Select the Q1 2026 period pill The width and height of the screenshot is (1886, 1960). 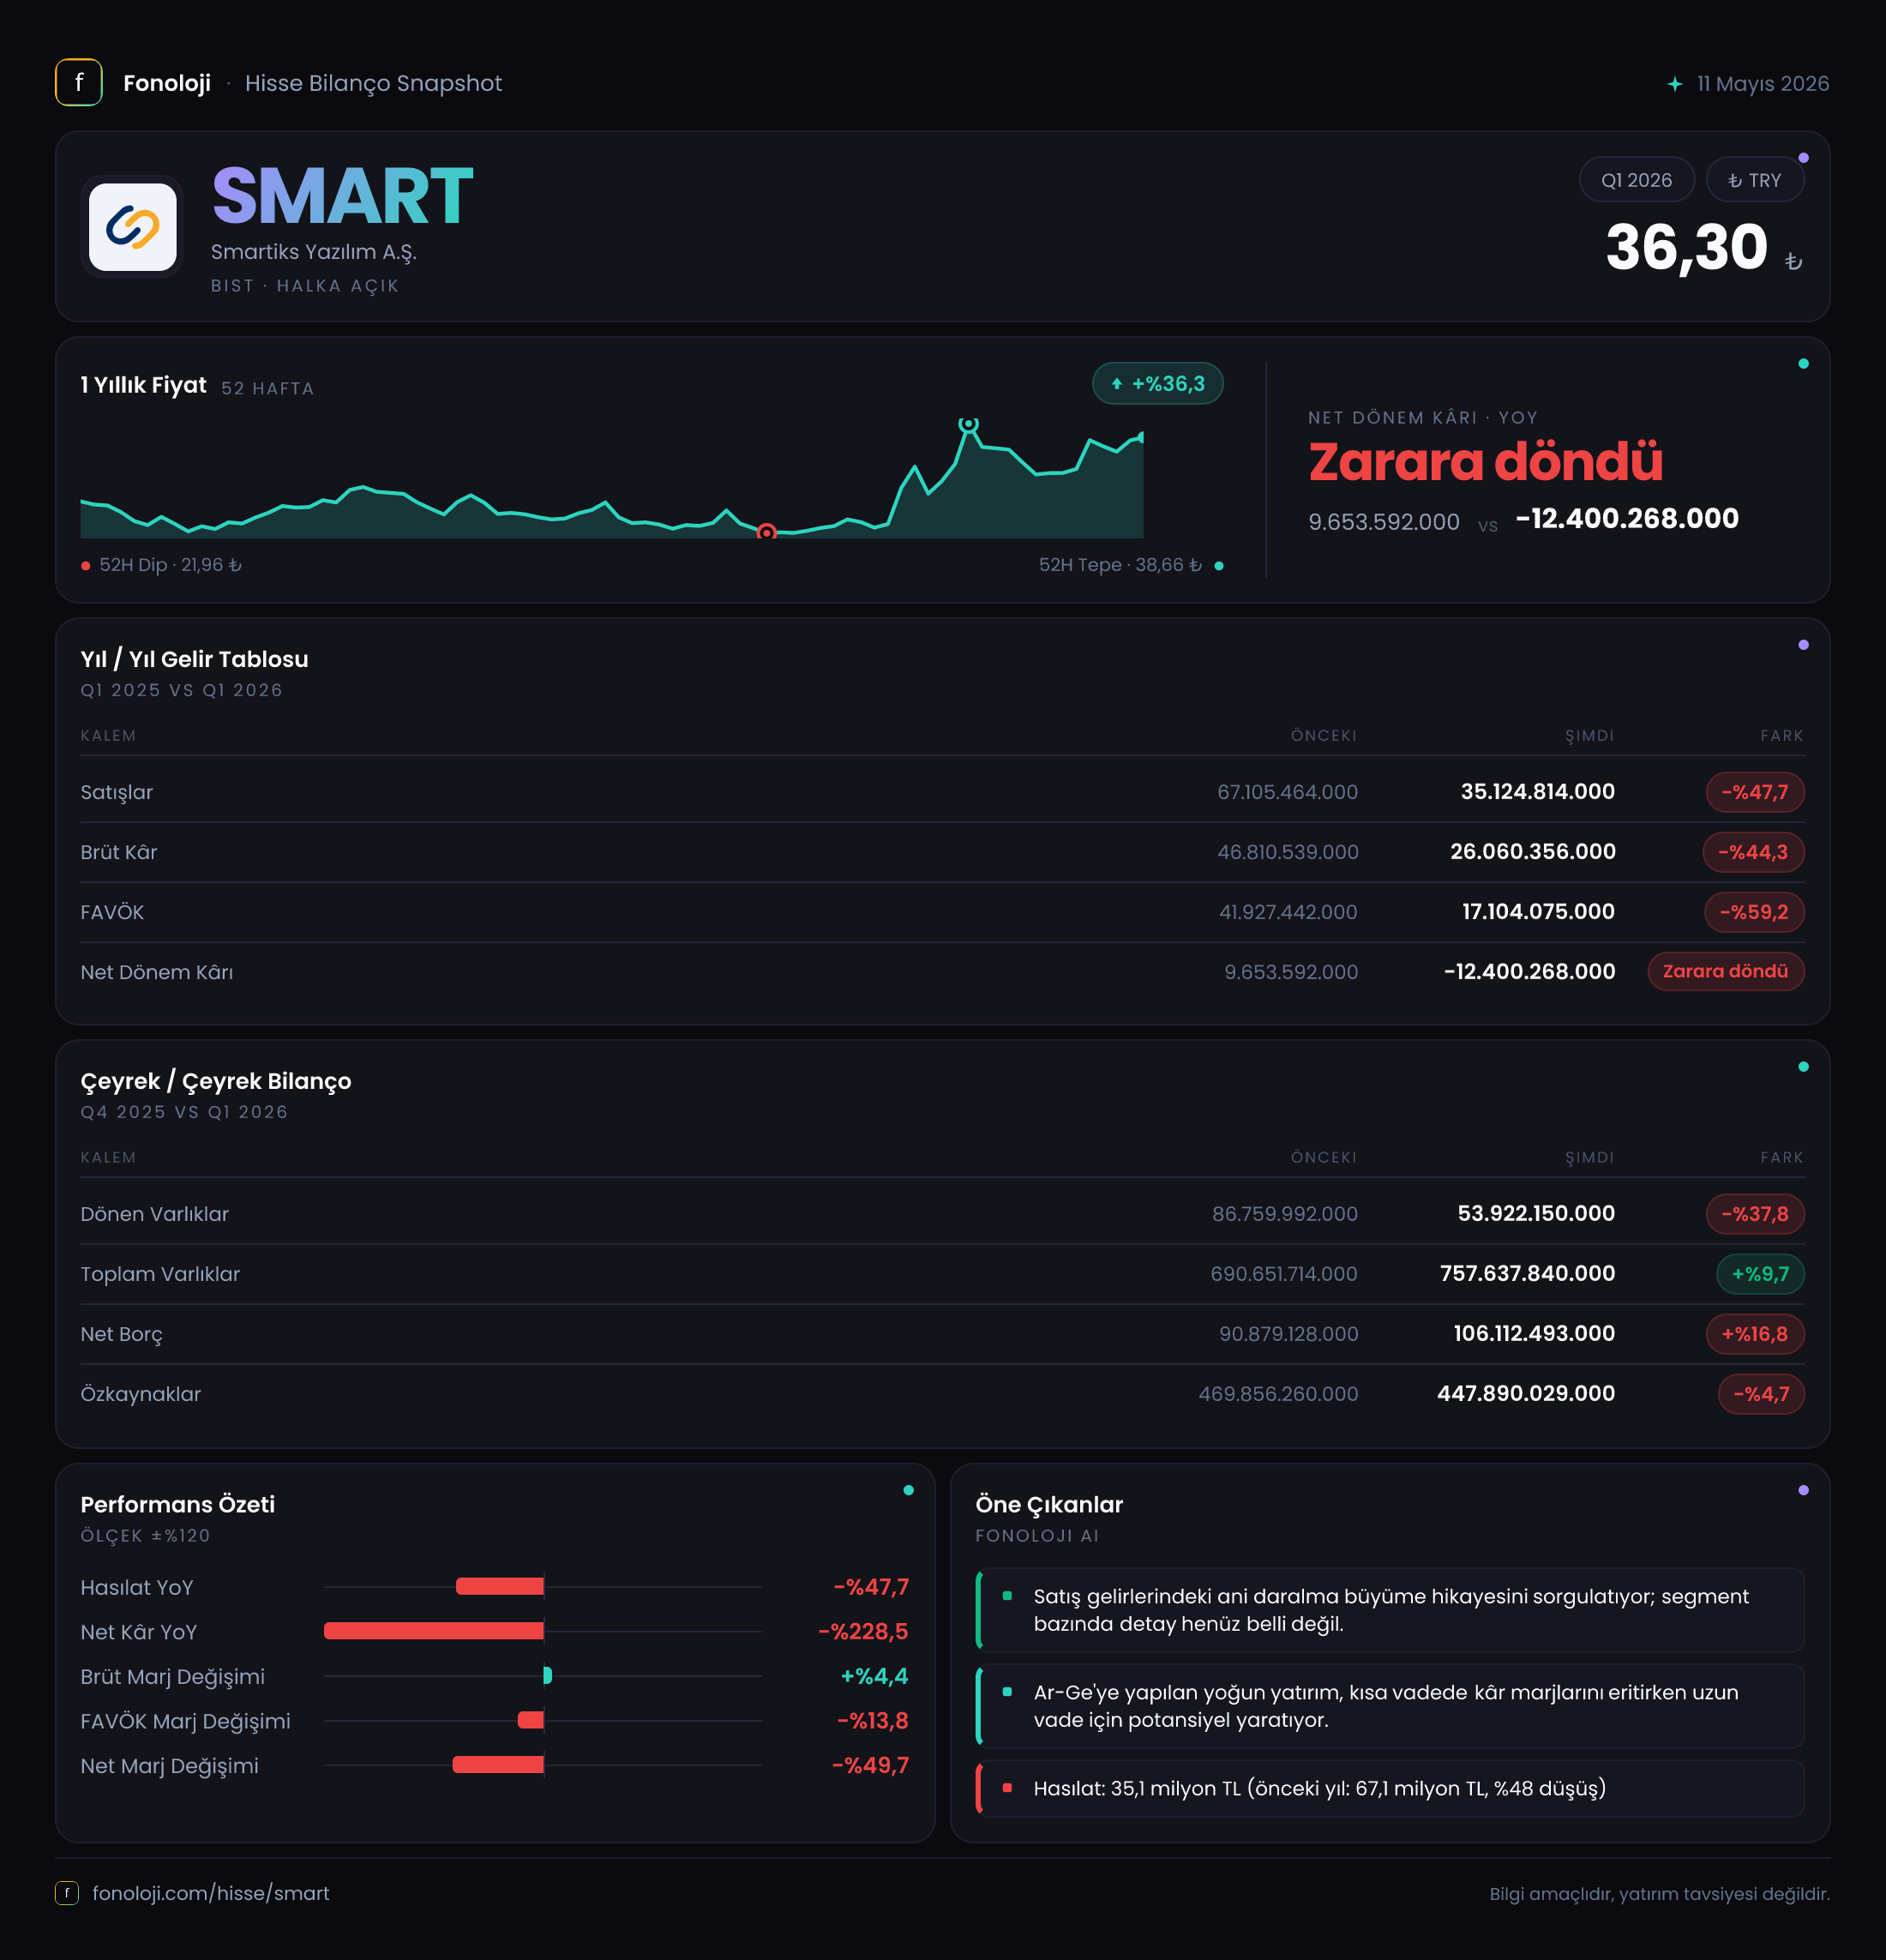tap(1637, 180)
